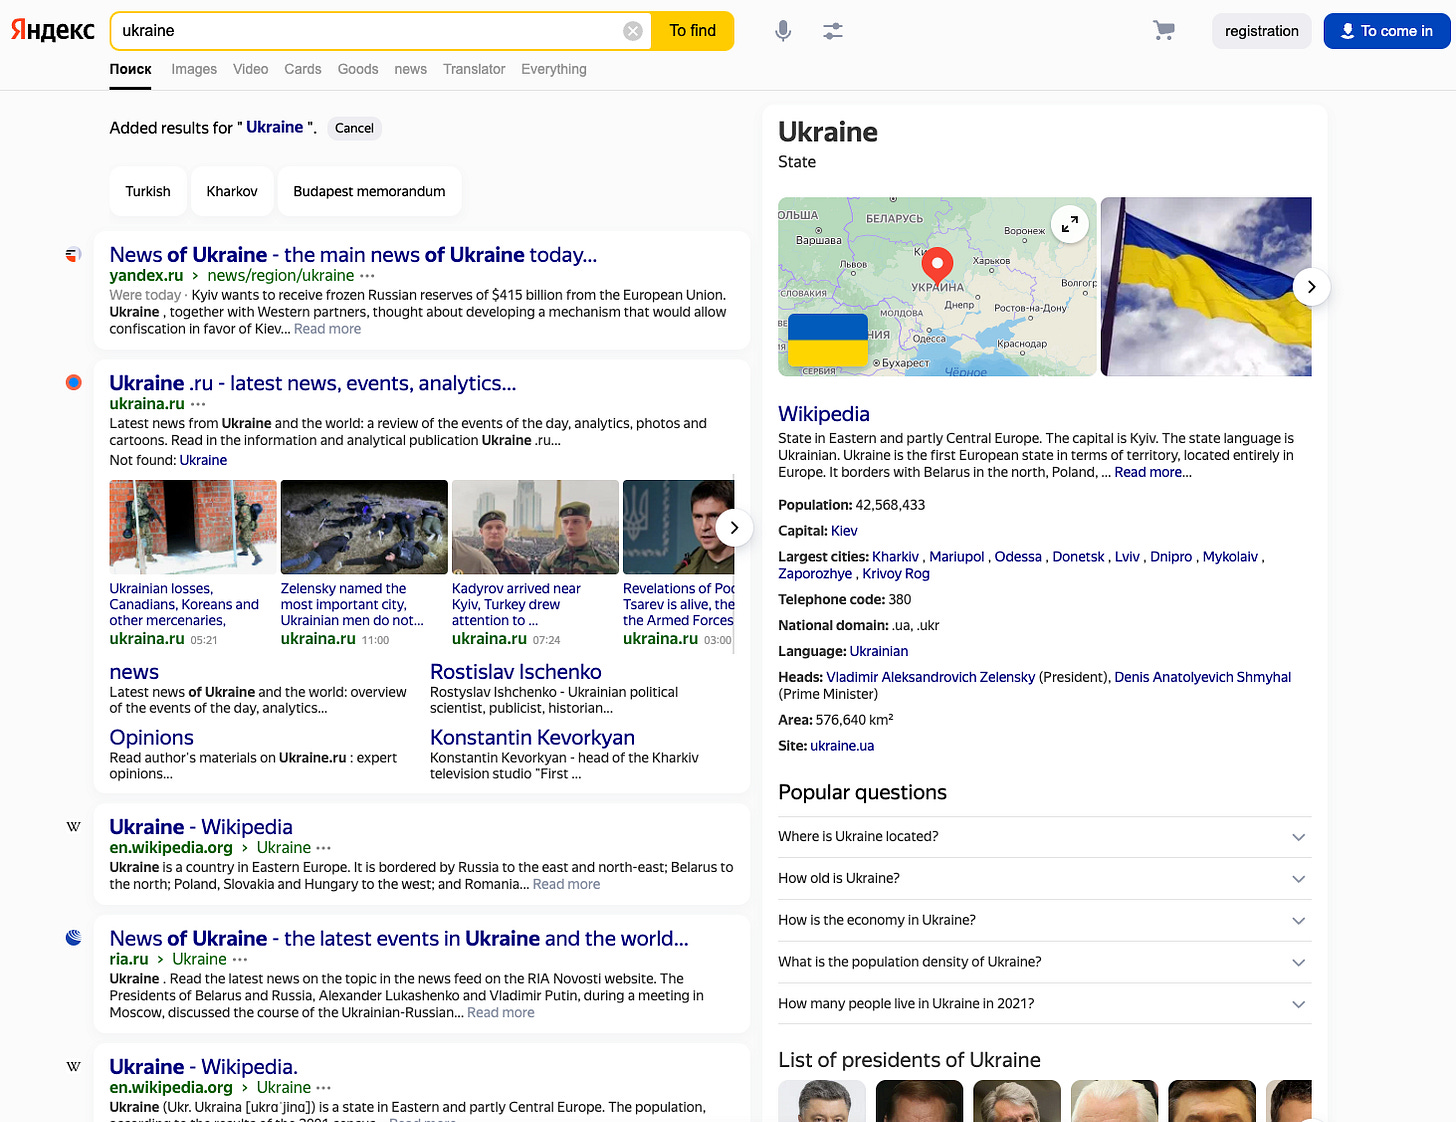
Task: Open the Rostislav Ischenko sitelink
Action: pos(516,672)
